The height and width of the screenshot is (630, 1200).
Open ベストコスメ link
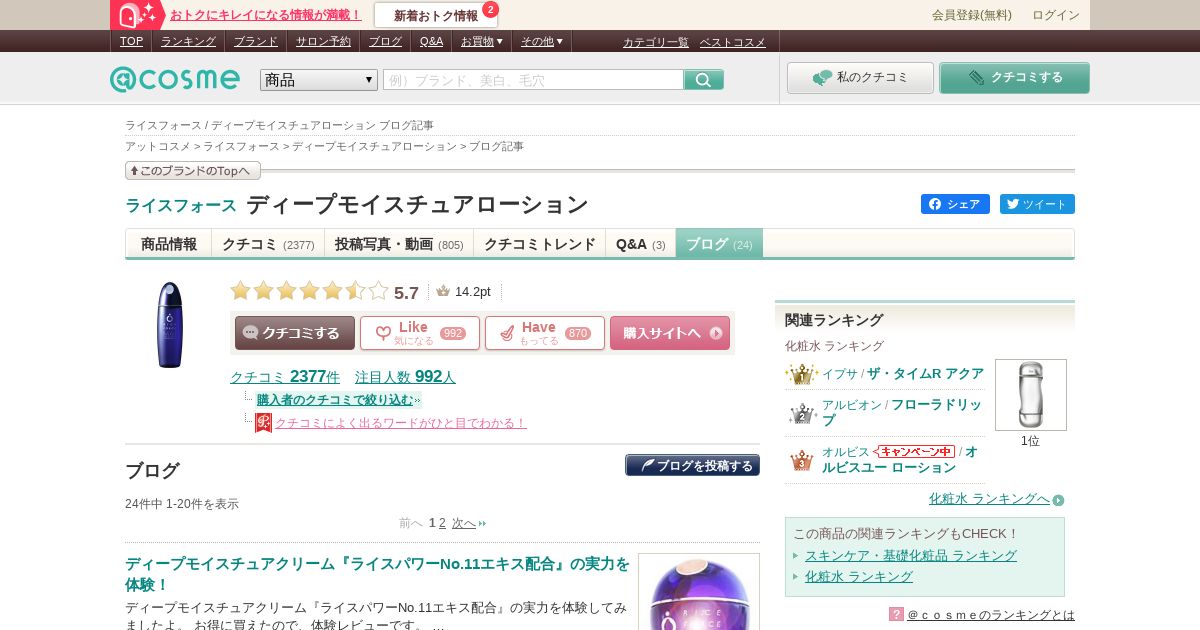[733, 42]
